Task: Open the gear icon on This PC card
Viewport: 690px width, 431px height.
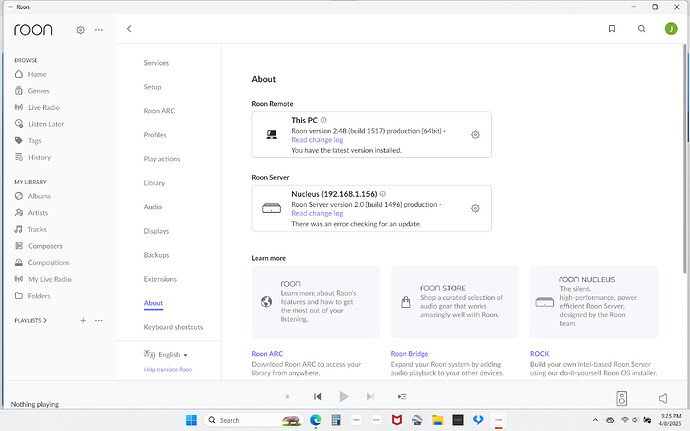Action: point(475,135)
